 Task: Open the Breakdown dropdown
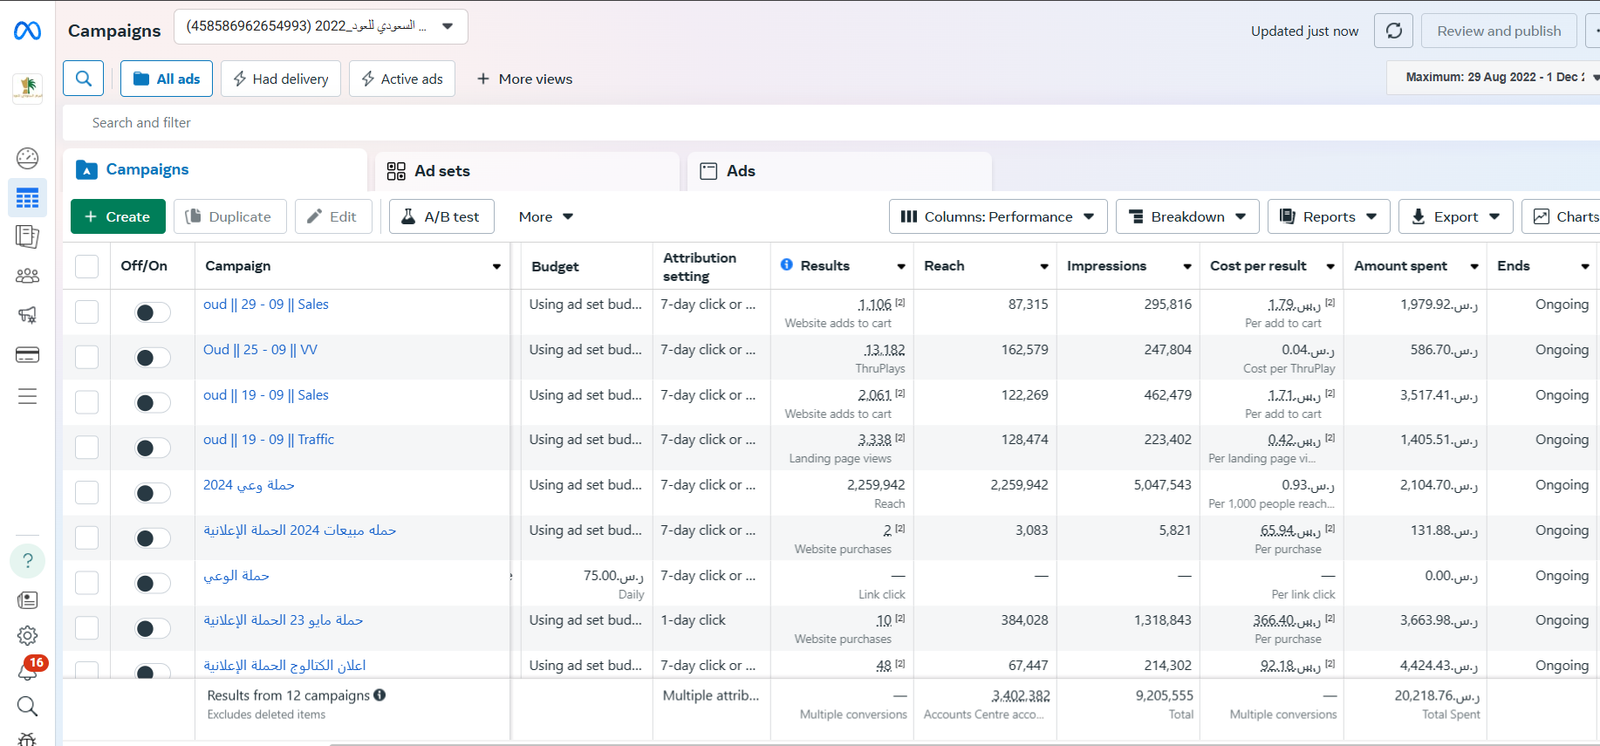coord(1187,217)
